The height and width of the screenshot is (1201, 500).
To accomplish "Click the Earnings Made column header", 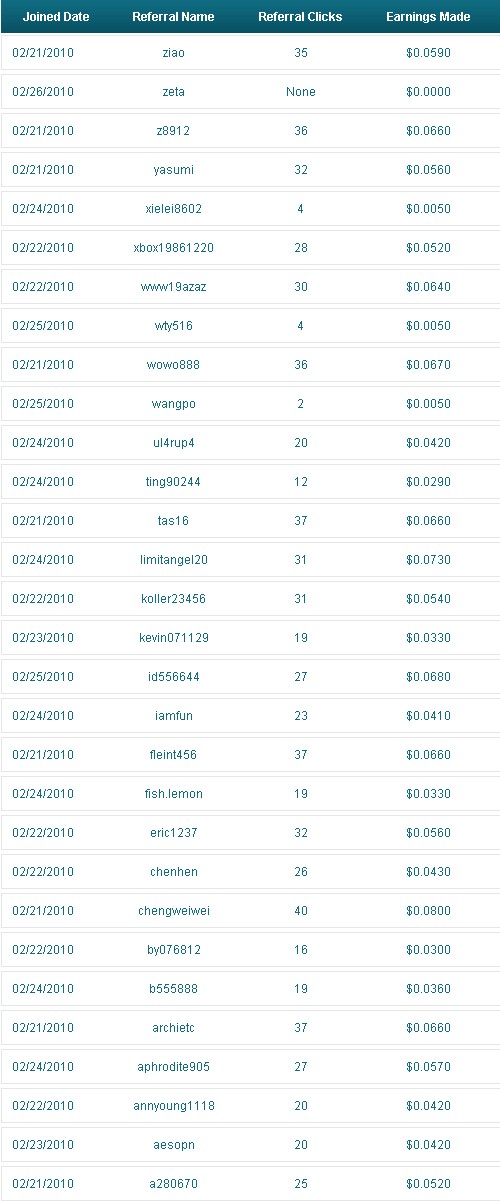I will [x=428, y=17].
